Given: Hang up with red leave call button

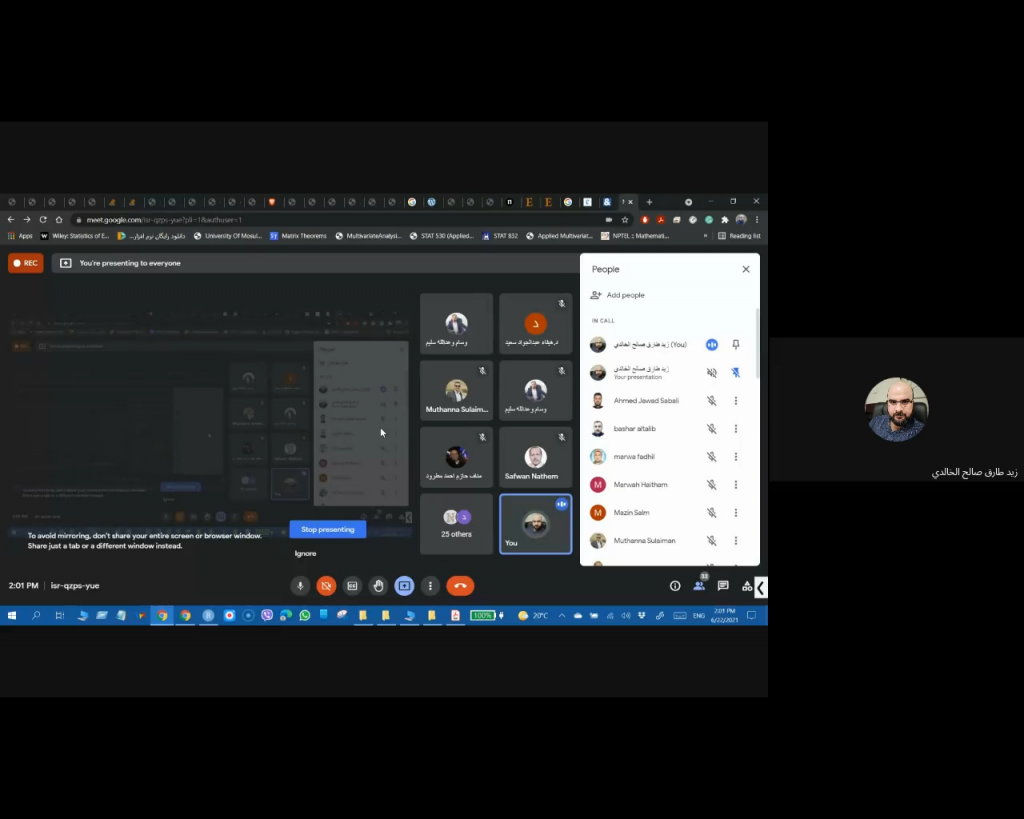Looking at the screenshot, I should (x=460, y=586).
